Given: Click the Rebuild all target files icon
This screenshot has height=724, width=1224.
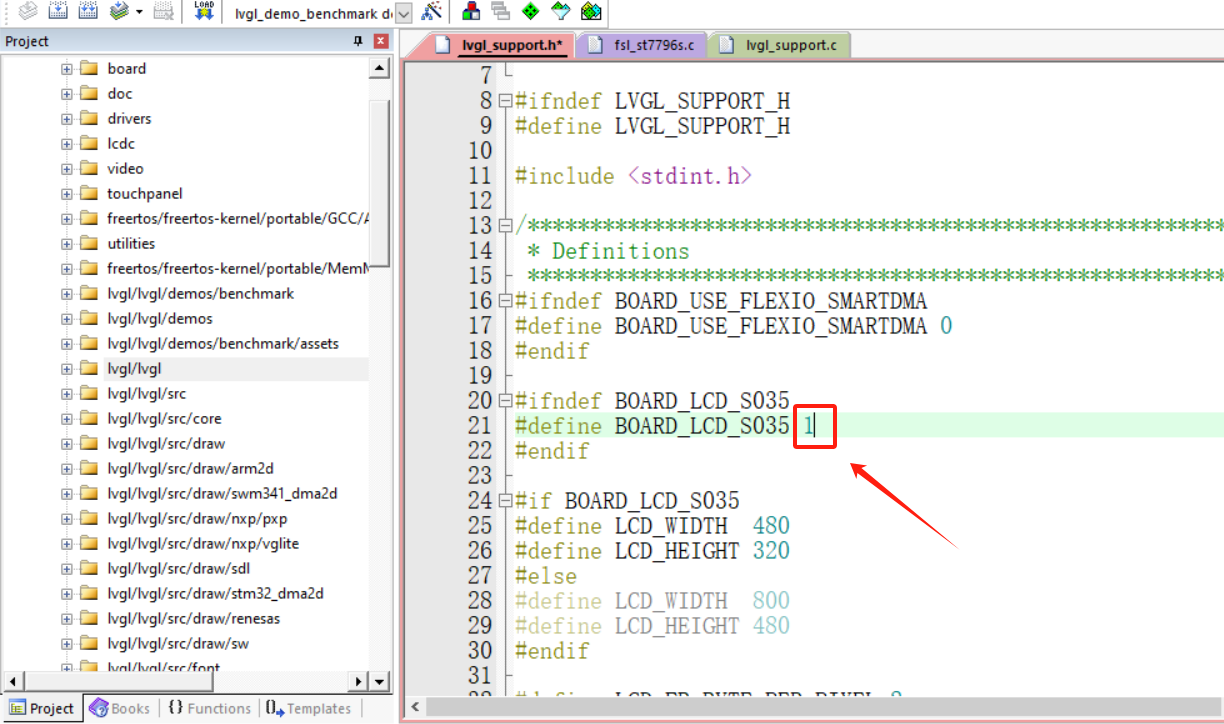Looking at the screenshot, I should pos(88,12).
